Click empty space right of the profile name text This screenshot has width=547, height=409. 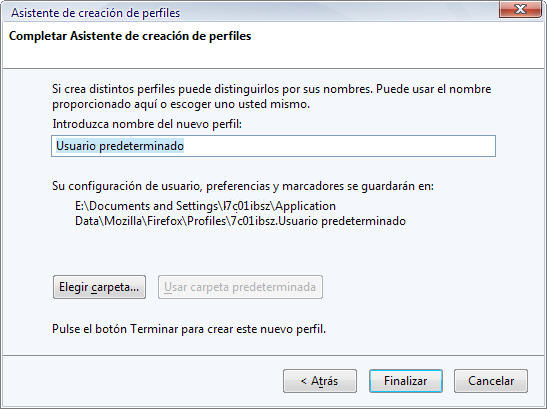338,146
